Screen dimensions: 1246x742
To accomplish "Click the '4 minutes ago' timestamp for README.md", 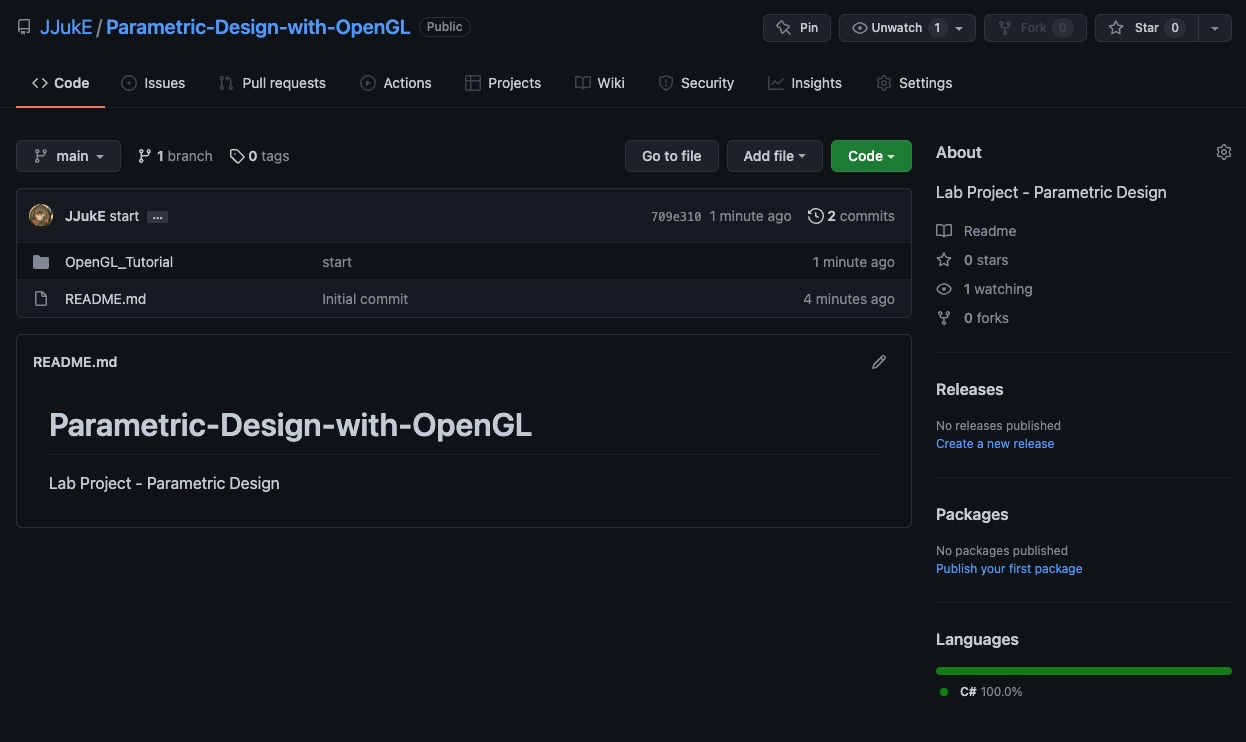I will (x=849, y=299).
